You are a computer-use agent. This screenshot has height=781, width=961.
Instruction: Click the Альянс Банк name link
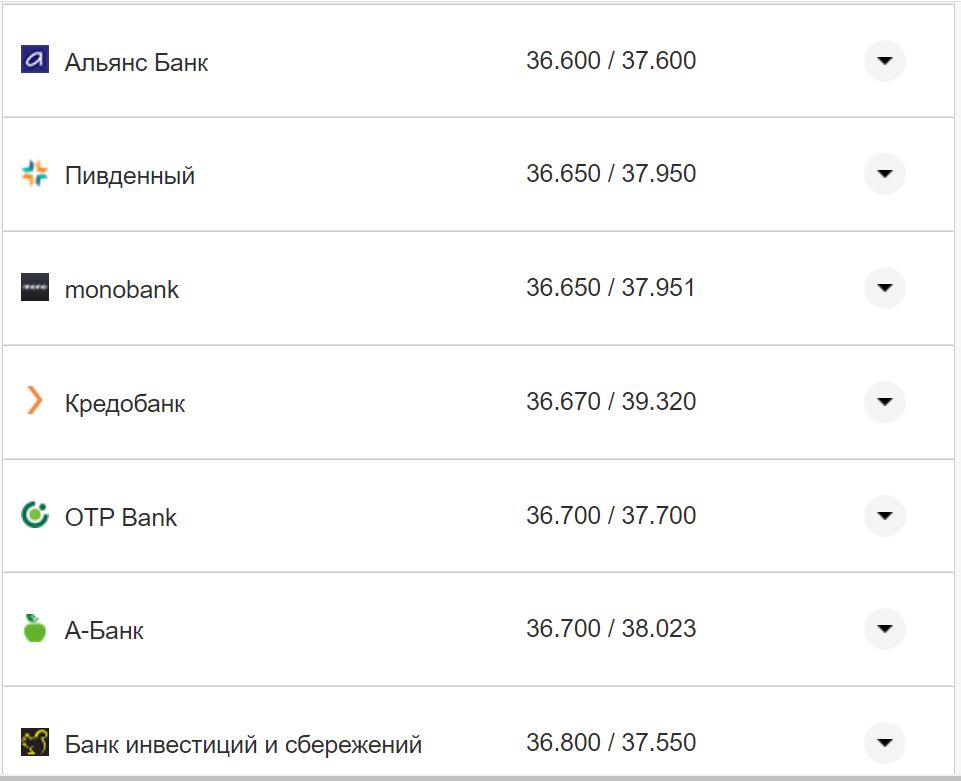click(134, 62)
